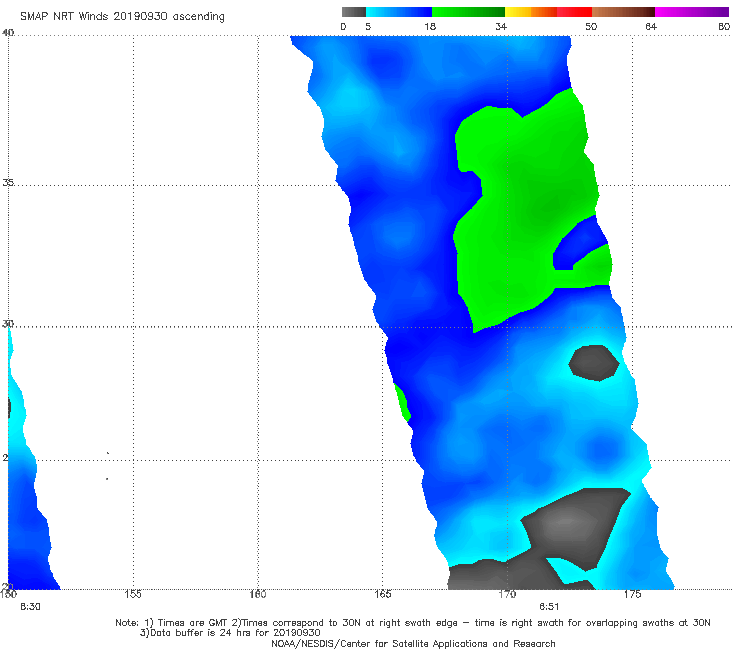Click the magenta-purple 64–80 color bar segment
This screenshot has width=740, height=650.
692,12
